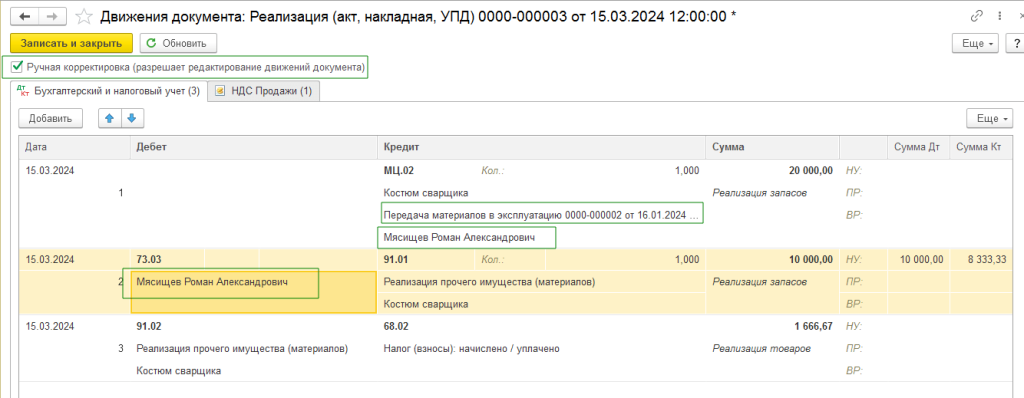
Task: Click quantity 1,000 in the МЦ.02 row
Action: [x=686, y=171]
